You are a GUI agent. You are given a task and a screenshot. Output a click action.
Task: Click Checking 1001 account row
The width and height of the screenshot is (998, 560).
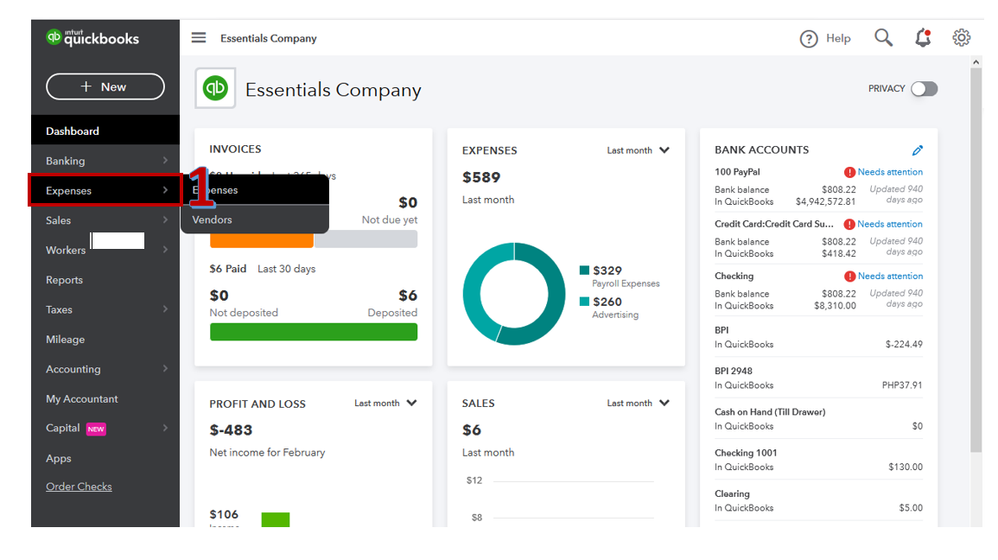point(819,459)
